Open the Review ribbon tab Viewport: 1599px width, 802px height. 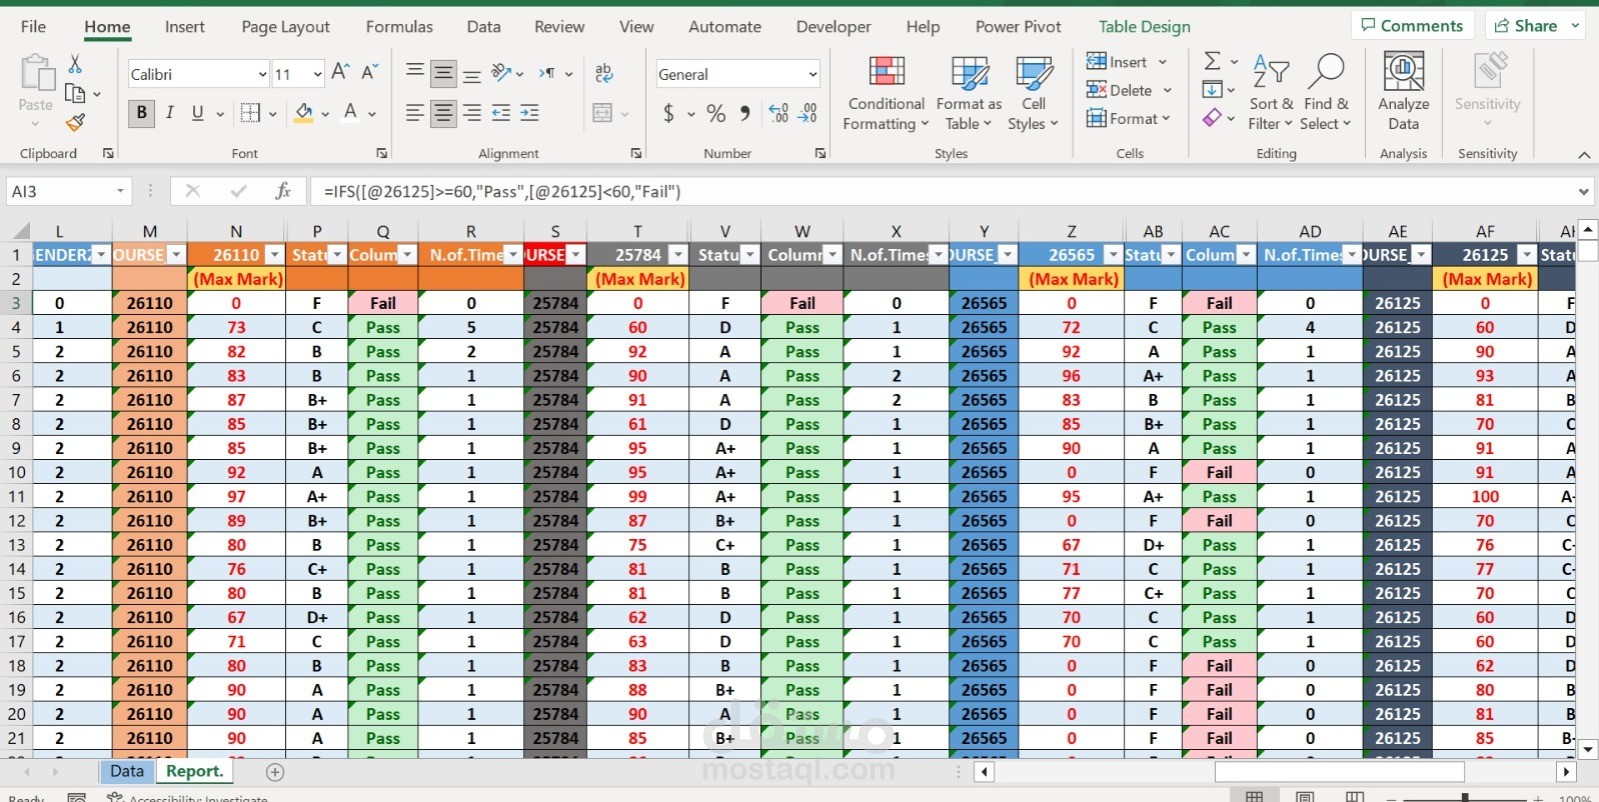point(559,27)
